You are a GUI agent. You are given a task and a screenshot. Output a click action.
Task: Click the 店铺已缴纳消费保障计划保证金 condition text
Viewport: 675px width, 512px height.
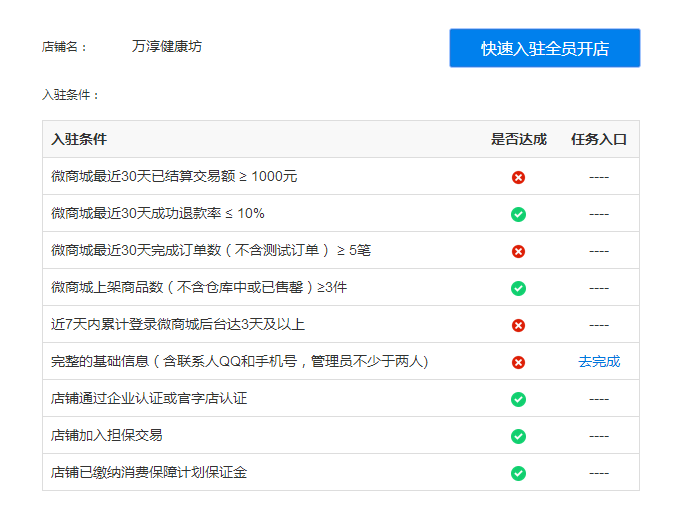tap(149, 472)
